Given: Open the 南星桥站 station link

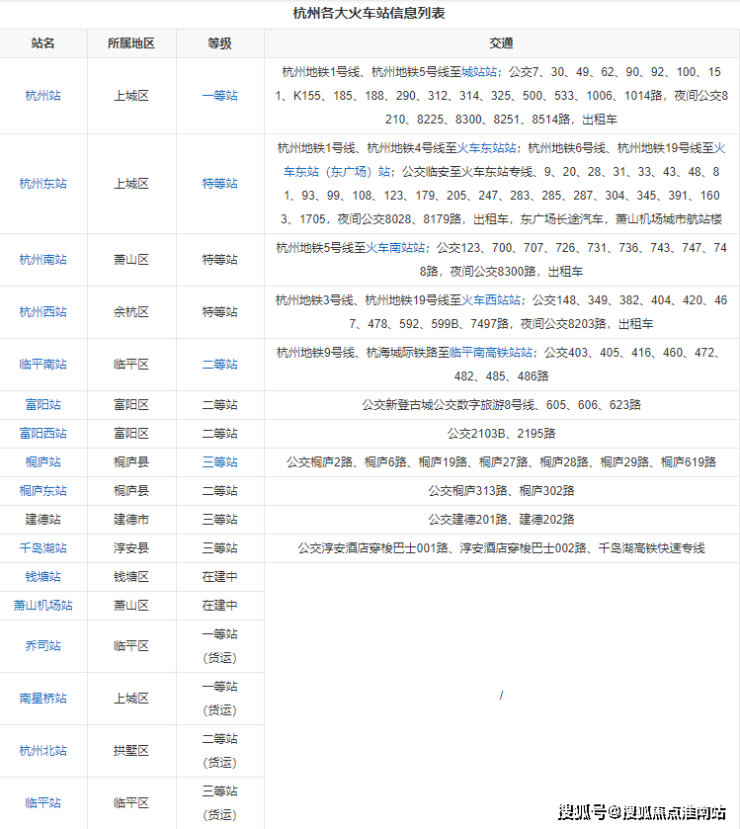Looking at the screenshot, I should tap(43, 698).
